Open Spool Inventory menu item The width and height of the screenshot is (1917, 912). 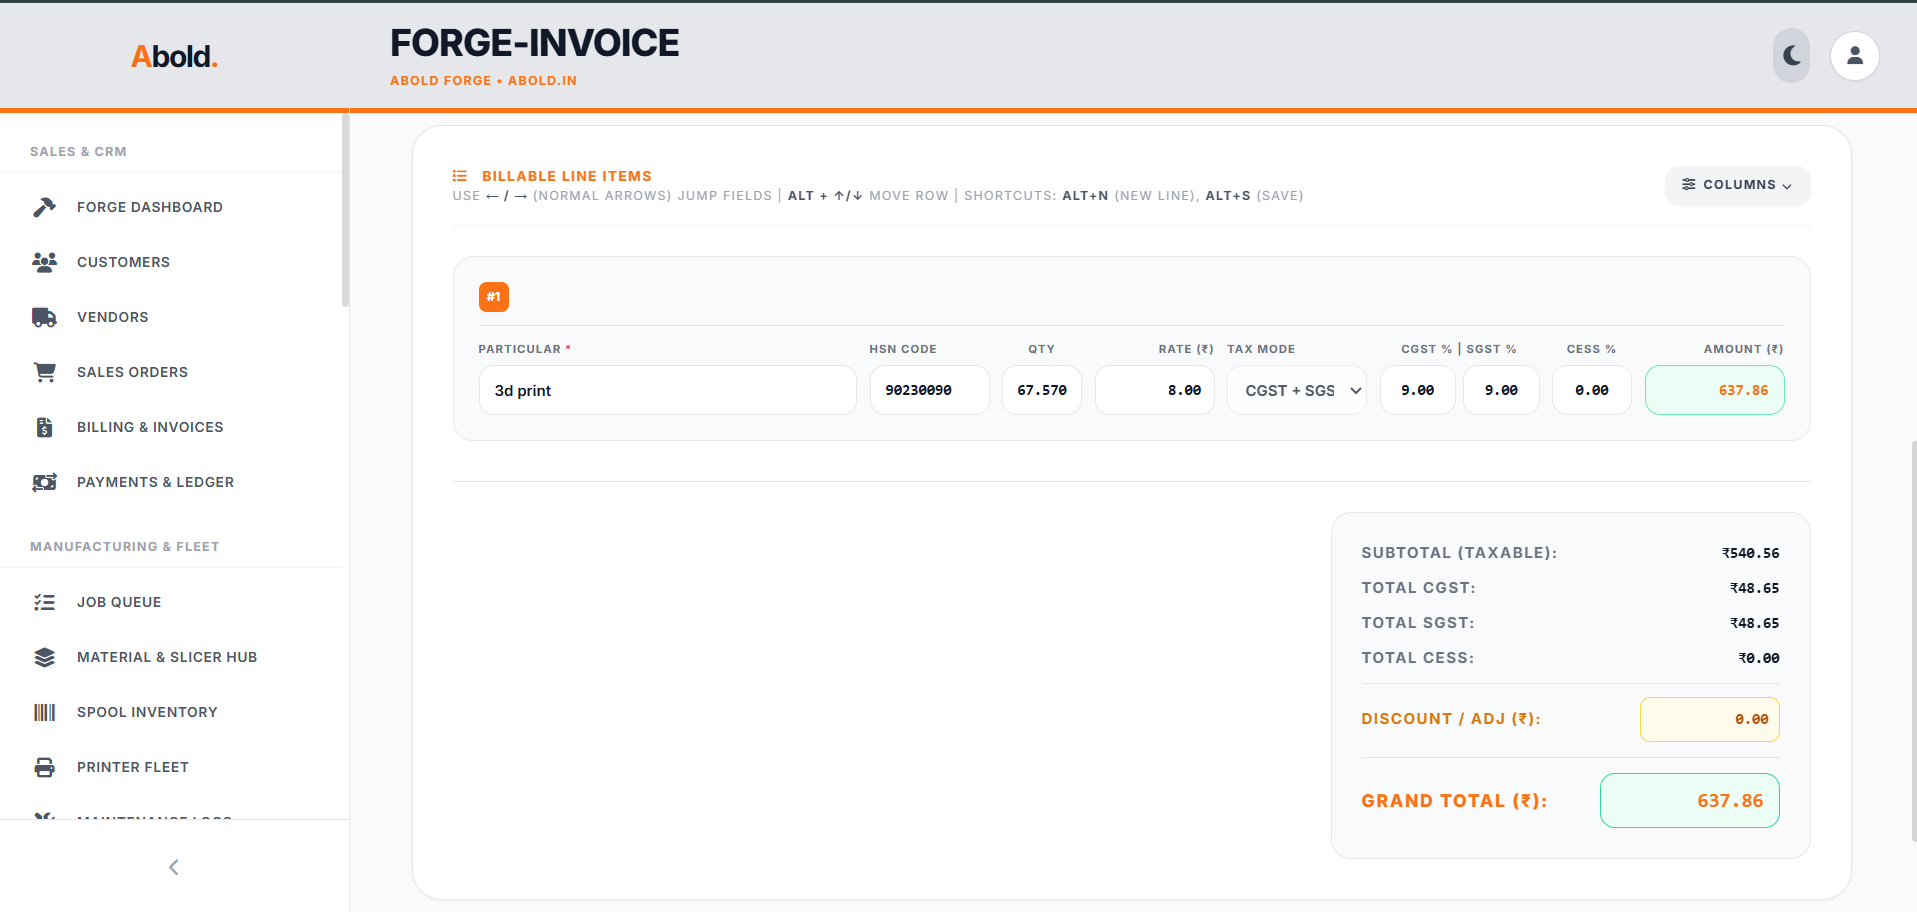point(170,712)
